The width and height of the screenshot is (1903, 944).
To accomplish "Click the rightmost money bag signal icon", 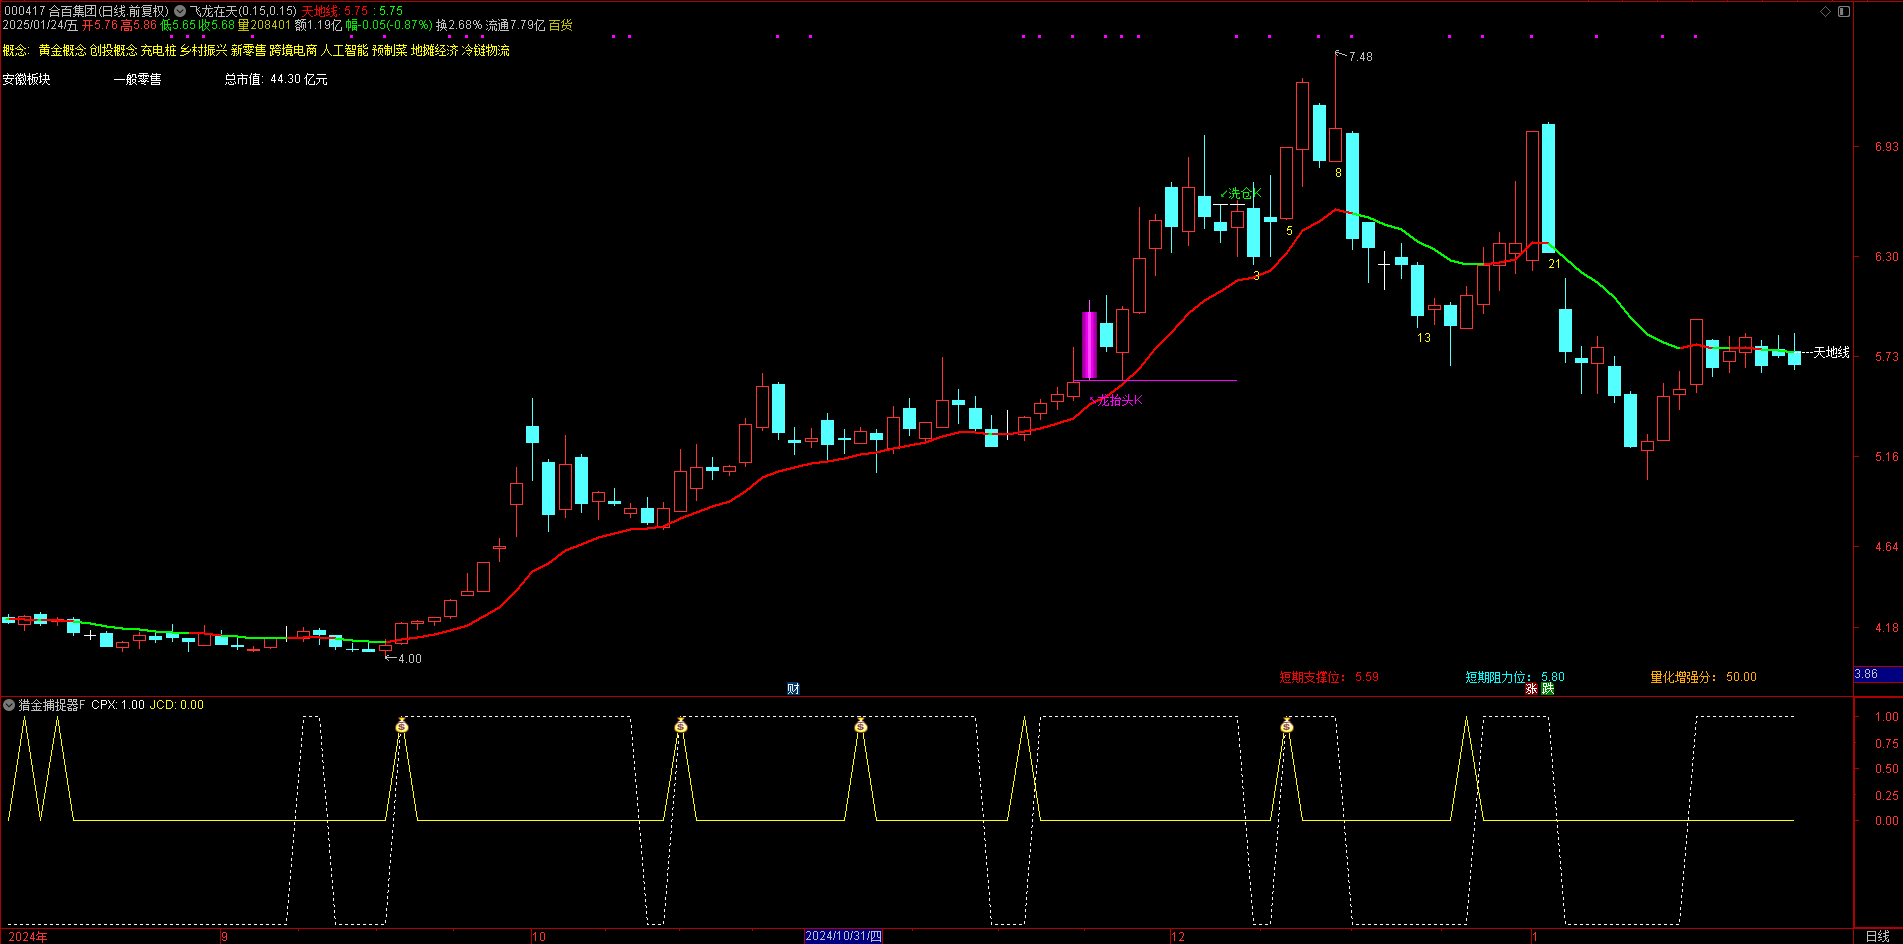I will point(1287,725).
